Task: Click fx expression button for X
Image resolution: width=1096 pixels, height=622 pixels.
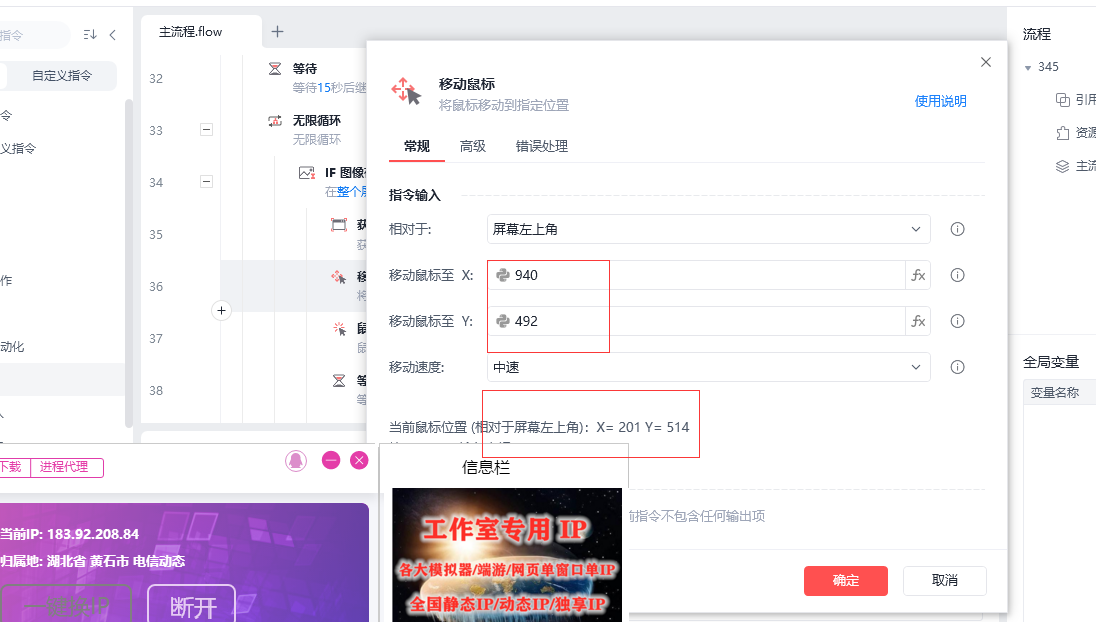Action: pos(918,275)
